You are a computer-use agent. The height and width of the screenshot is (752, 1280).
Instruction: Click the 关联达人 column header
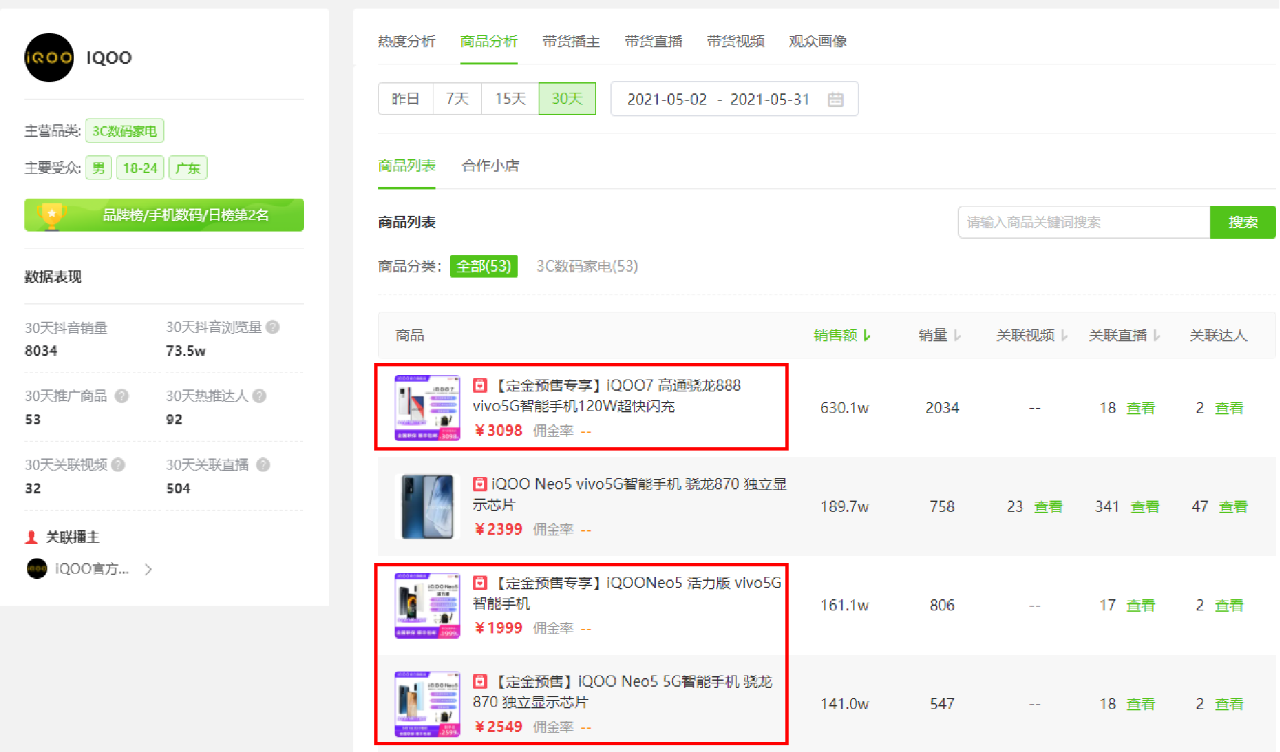click(1218, 336)
